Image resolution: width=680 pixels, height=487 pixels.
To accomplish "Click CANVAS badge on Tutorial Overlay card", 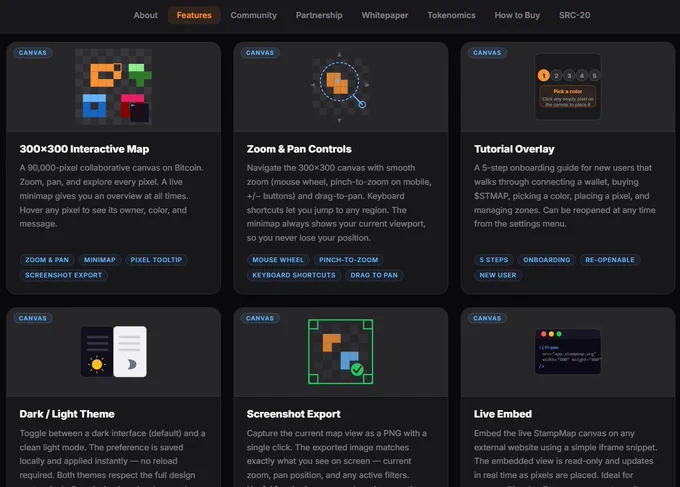I will click(487, 52).
